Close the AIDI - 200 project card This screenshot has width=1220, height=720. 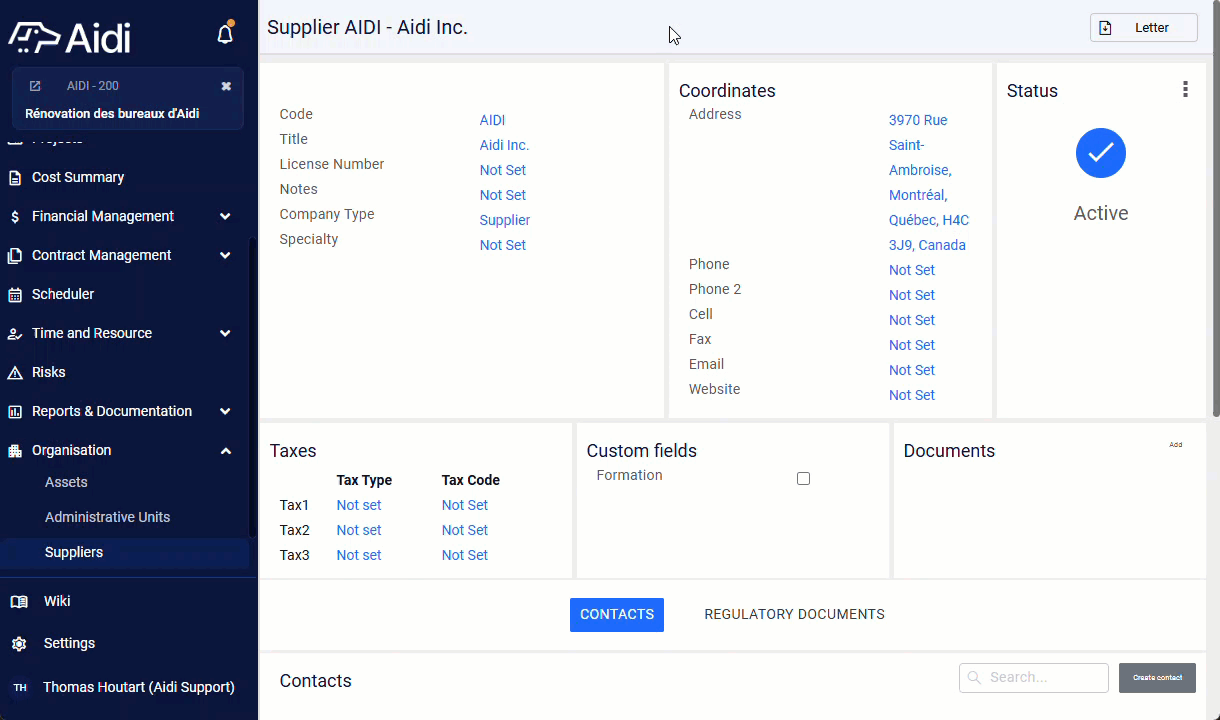point(226,86)
